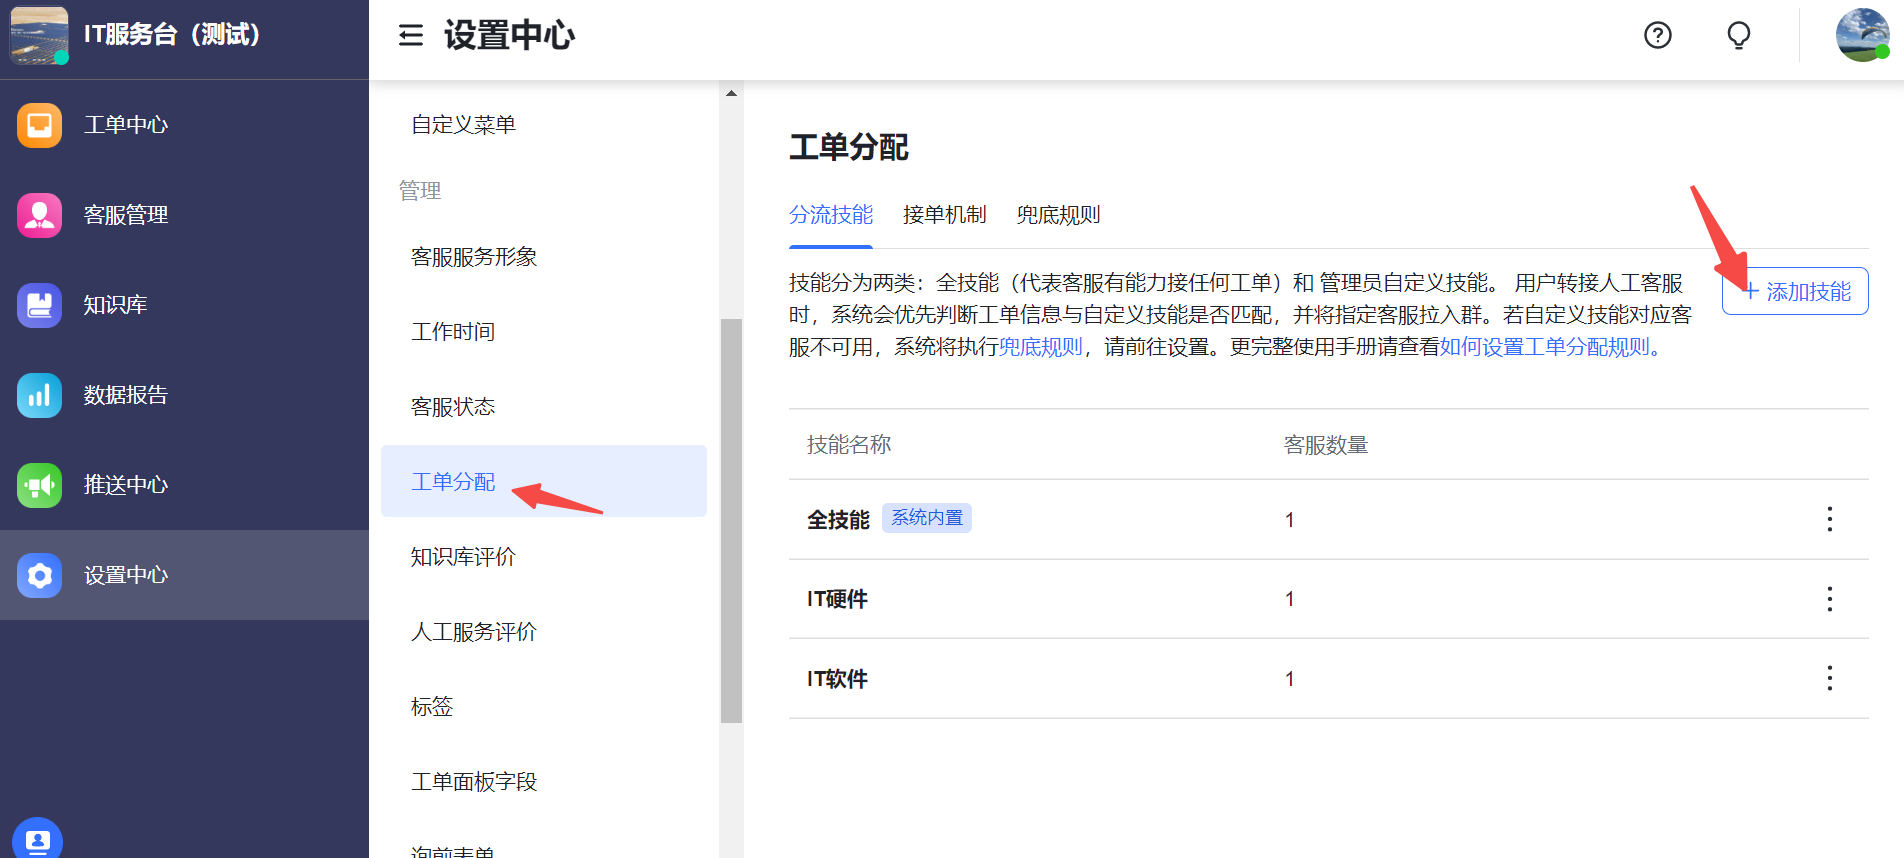The width and height of the screenshot is (1904, 858).
Task: Open more options for IT软件 row
Action: pyautogui.click(x=1829, y=678)
